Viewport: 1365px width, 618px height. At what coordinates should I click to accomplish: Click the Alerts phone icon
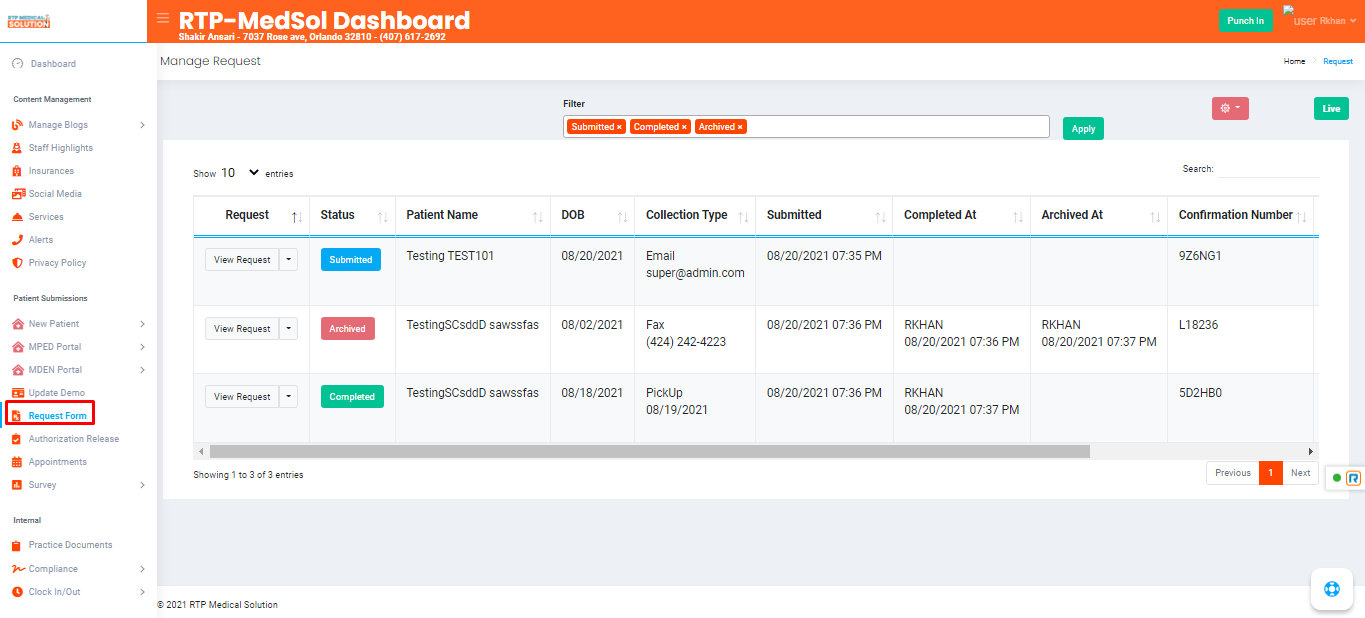pyautogui.click(x=17, y=240)
